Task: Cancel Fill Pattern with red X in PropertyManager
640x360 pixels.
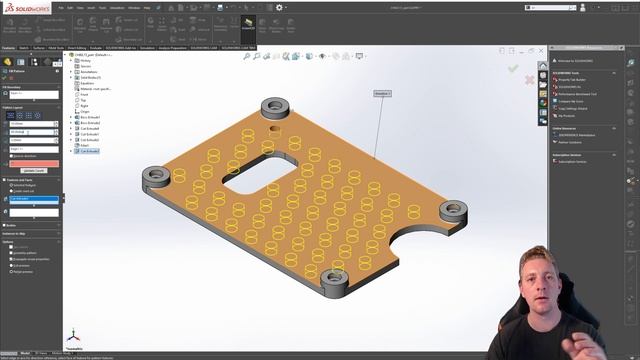Action: click(x=11, y=78)
